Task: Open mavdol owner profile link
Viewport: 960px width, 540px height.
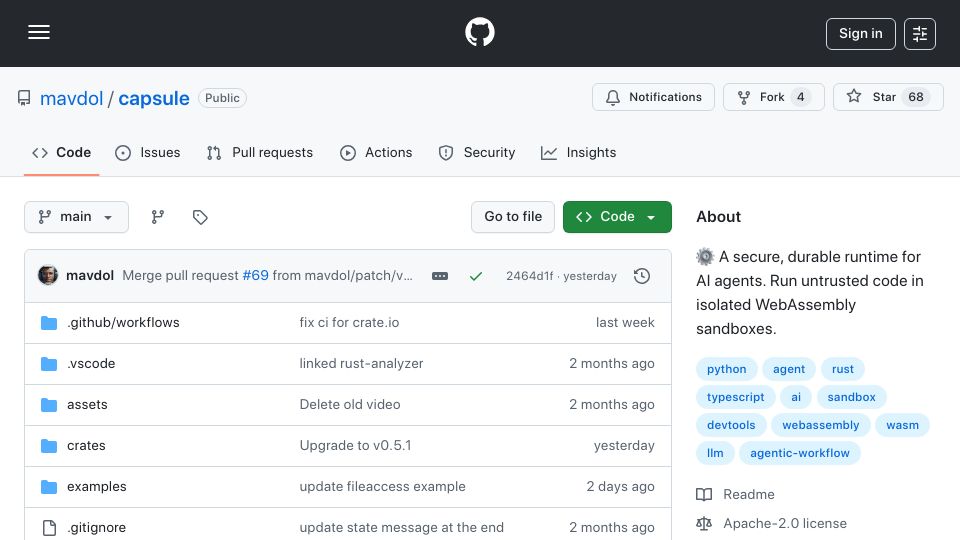Action: (x=72, y=98)
